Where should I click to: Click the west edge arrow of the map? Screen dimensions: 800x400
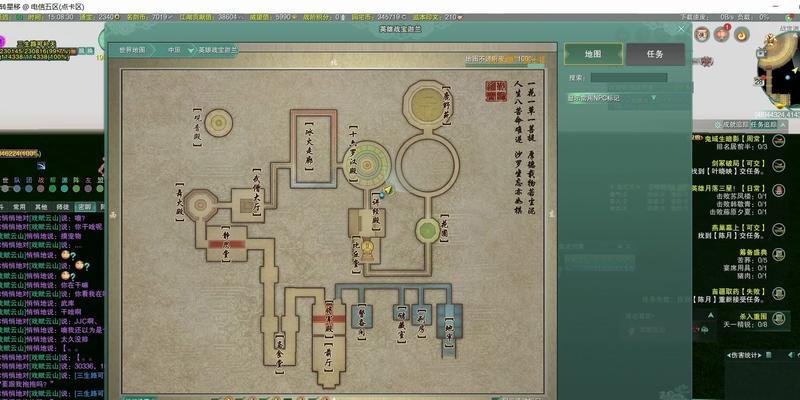(112, 215)
